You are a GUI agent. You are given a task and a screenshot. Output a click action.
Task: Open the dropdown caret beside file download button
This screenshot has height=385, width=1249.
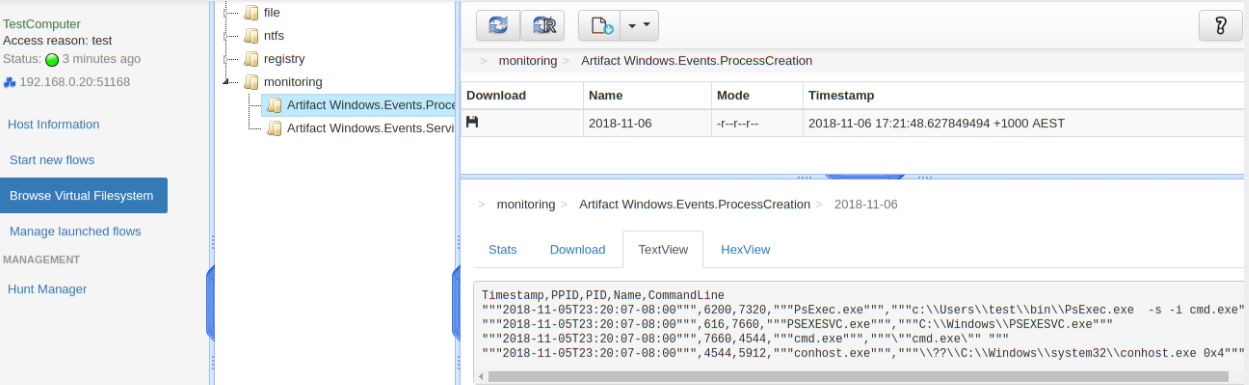coord(640,25)
